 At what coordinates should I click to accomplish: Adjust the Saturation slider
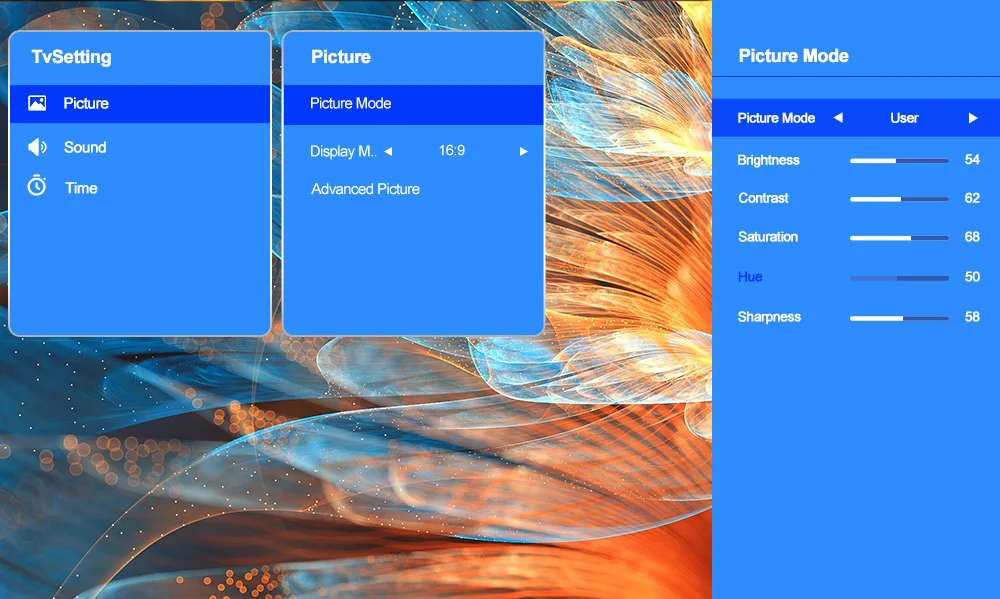pyautogui.click(x=899, y=238)
